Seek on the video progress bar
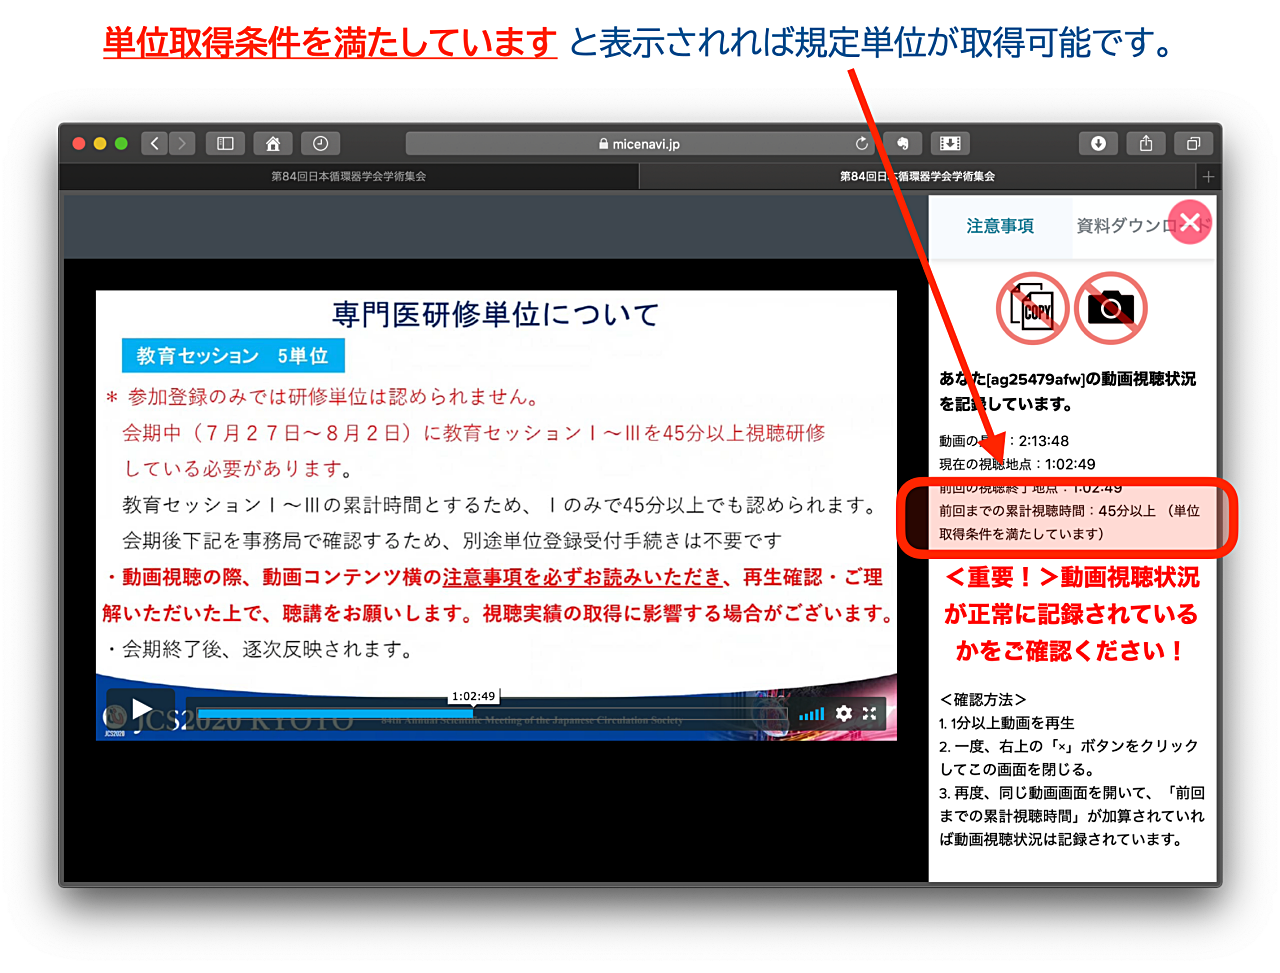 (x=492, y=713)
